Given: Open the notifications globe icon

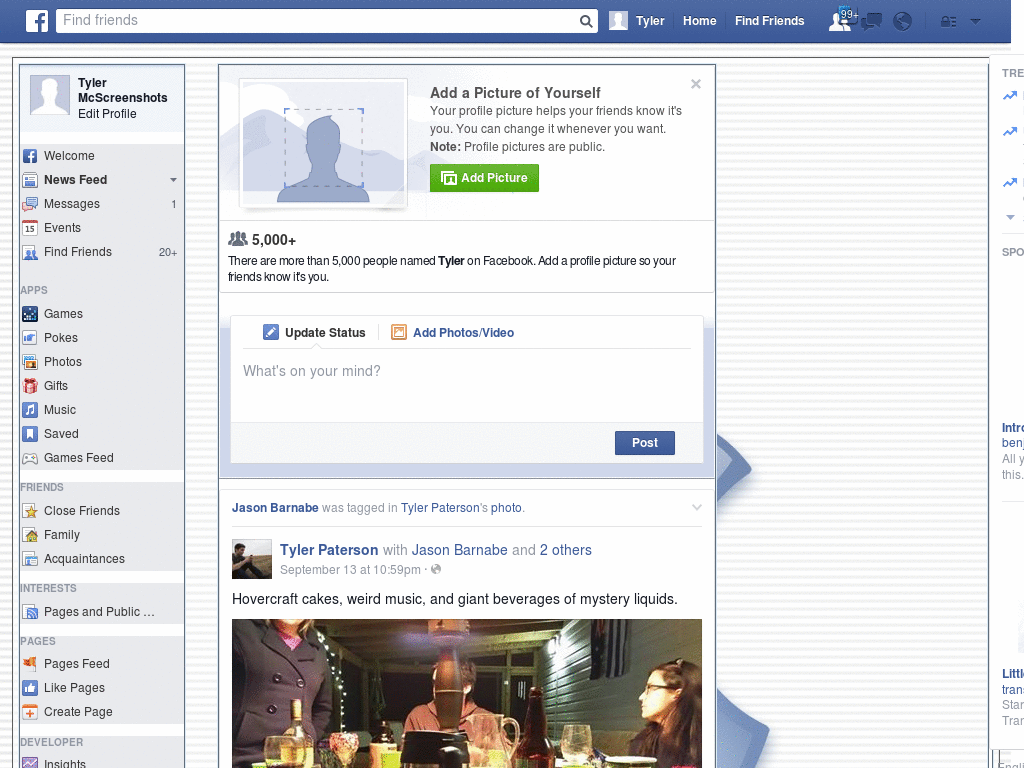Looking at the screenshot, I should pyautogui.click(x=903, y=22).
